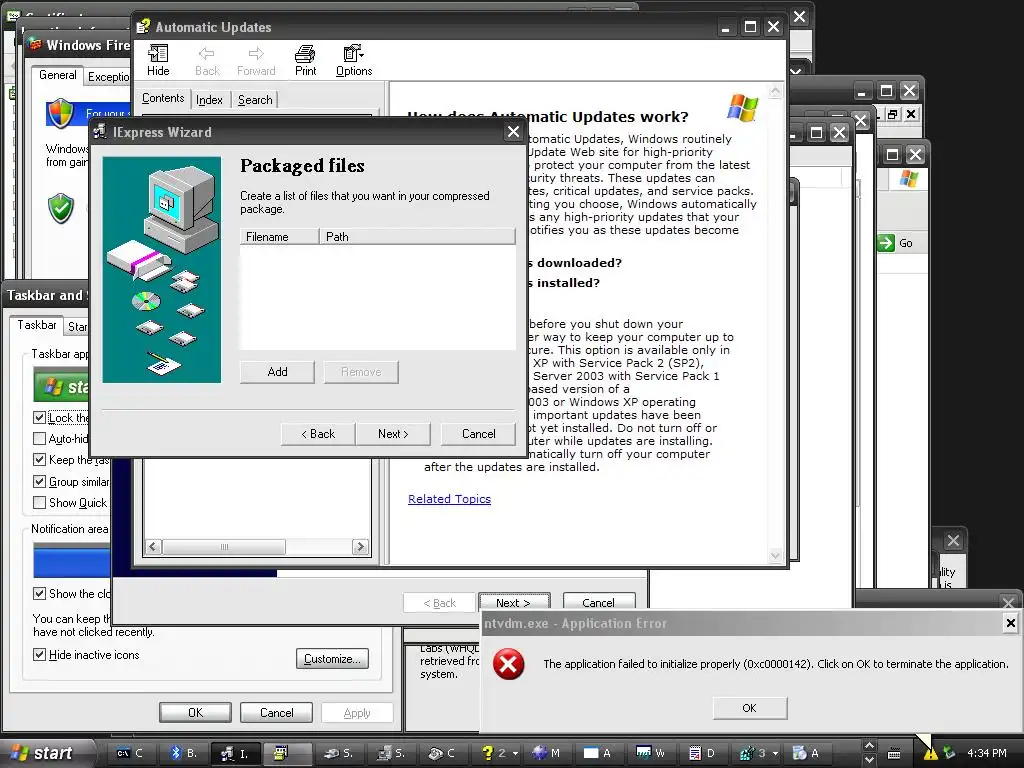Toggle Auto-hide the taskbar checkbox
The image size is (1024, 768).
point(39,438)
